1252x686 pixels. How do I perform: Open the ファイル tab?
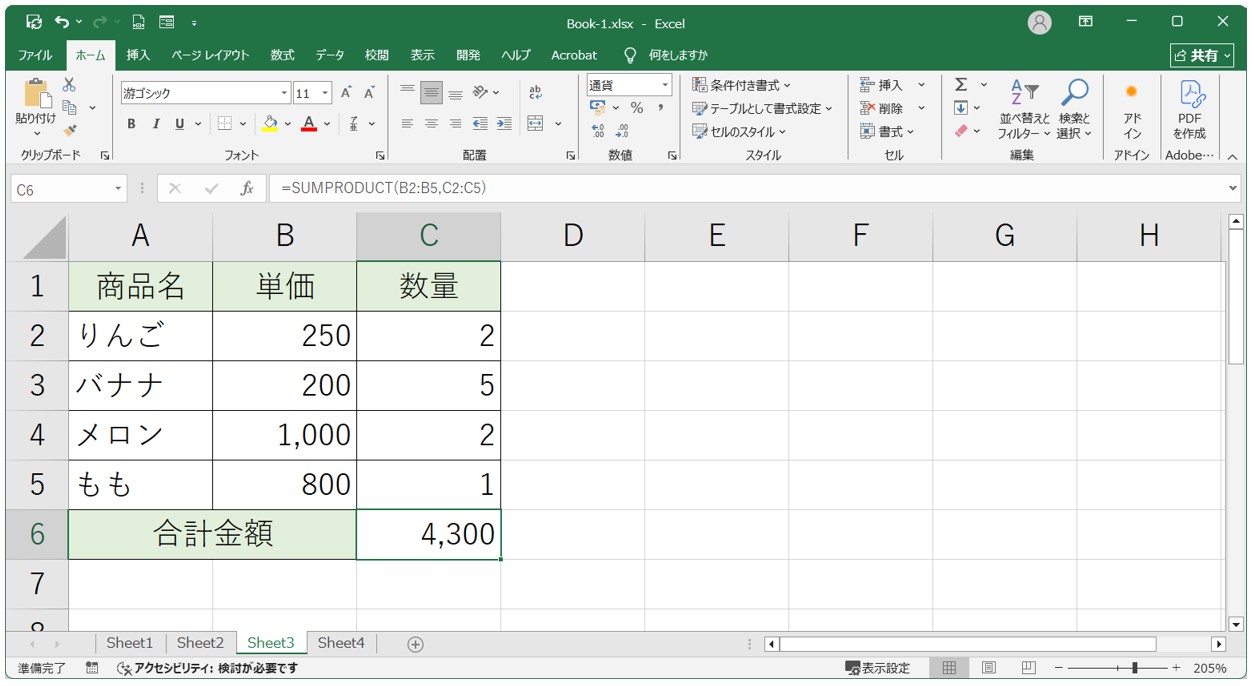[36, 55]
